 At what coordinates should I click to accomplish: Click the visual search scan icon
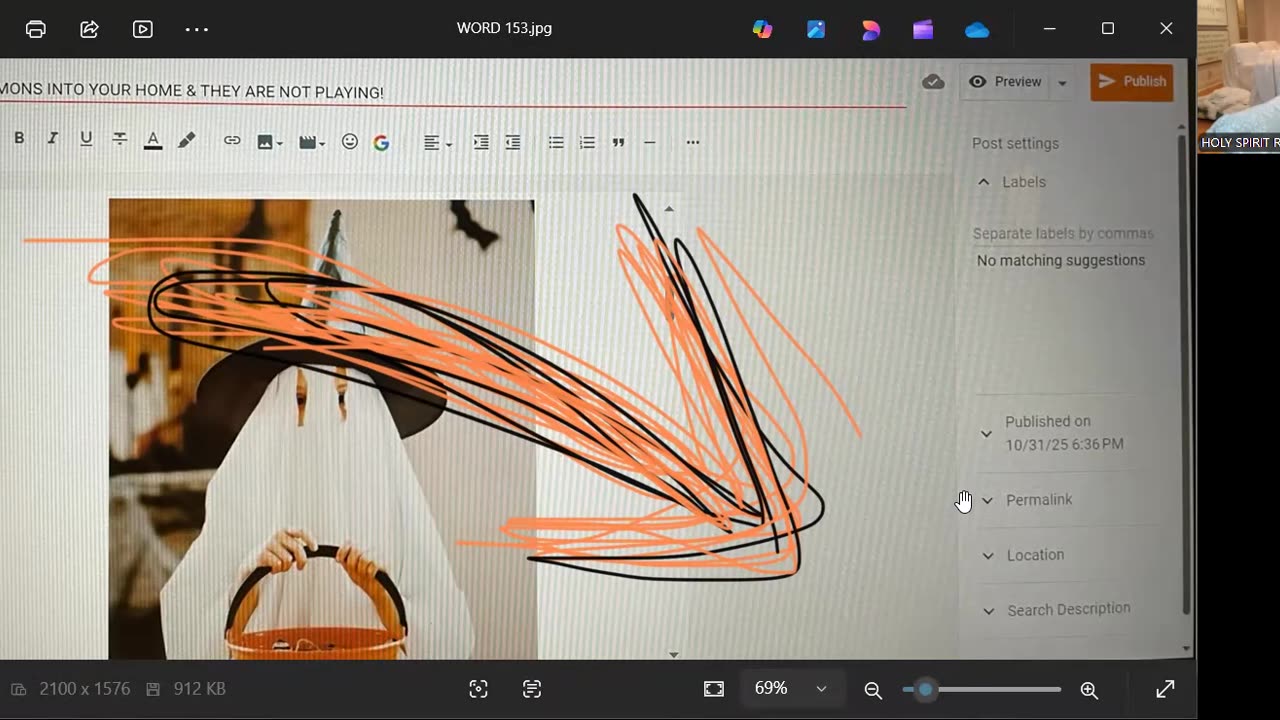coord(478,689)
